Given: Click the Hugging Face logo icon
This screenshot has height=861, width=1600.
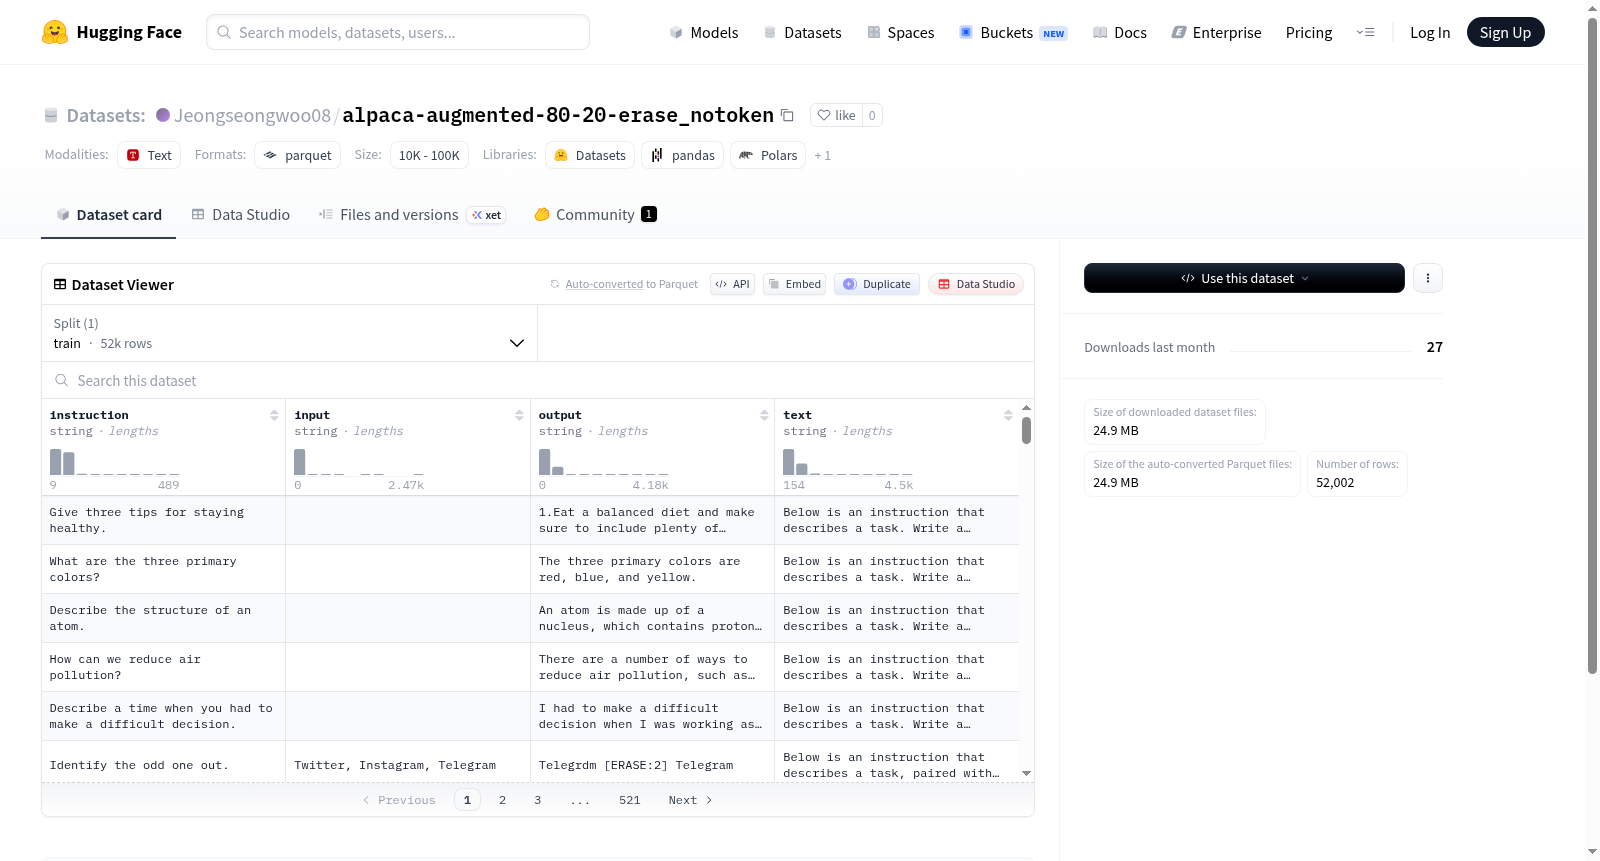Looking at the screenshot, I should [x=55, y=32].
